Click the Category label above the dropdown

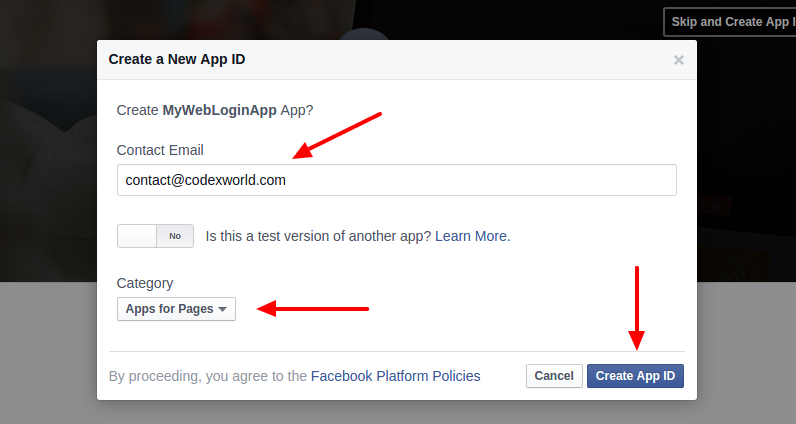click(x=145, y=283)
